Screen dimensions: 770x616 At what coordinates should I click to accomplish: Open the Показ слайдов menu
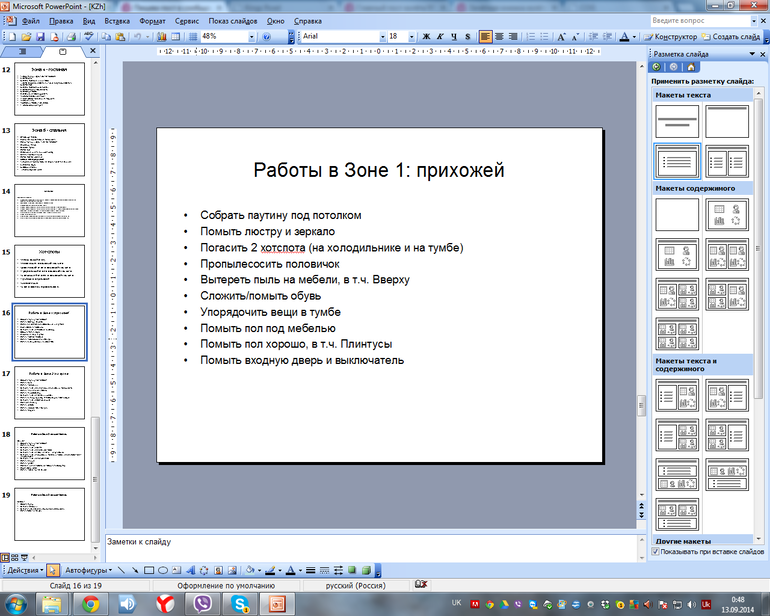tap(232, 20)
